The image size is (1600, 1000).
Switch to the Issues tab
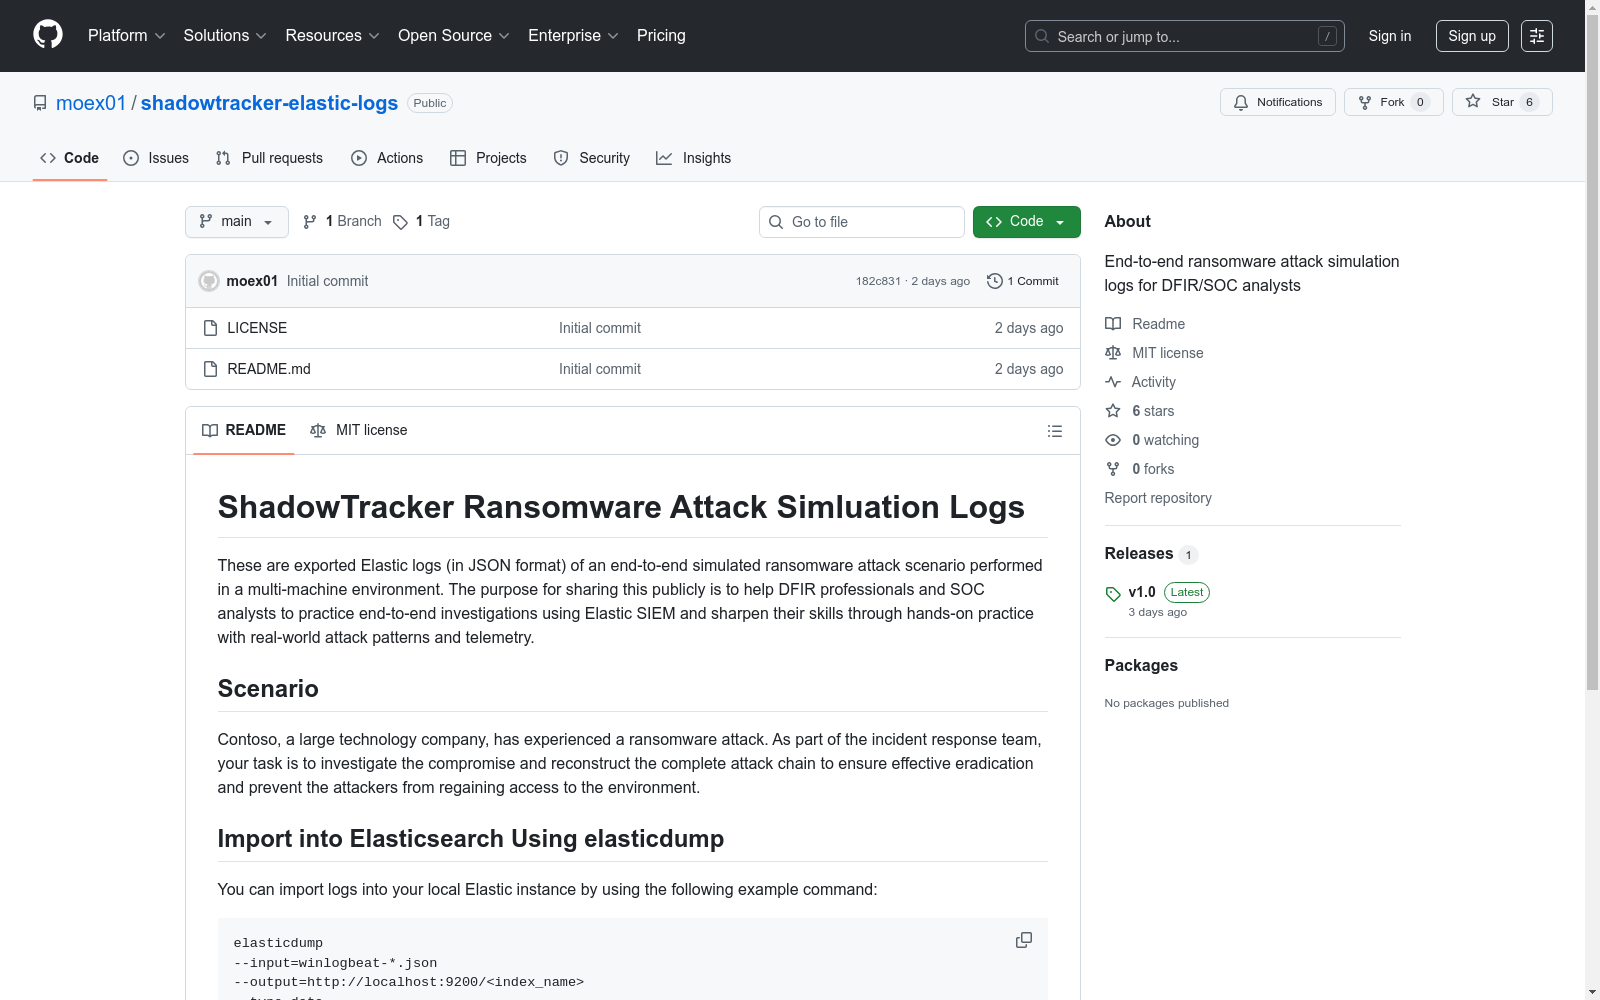(x=156, y=158)
